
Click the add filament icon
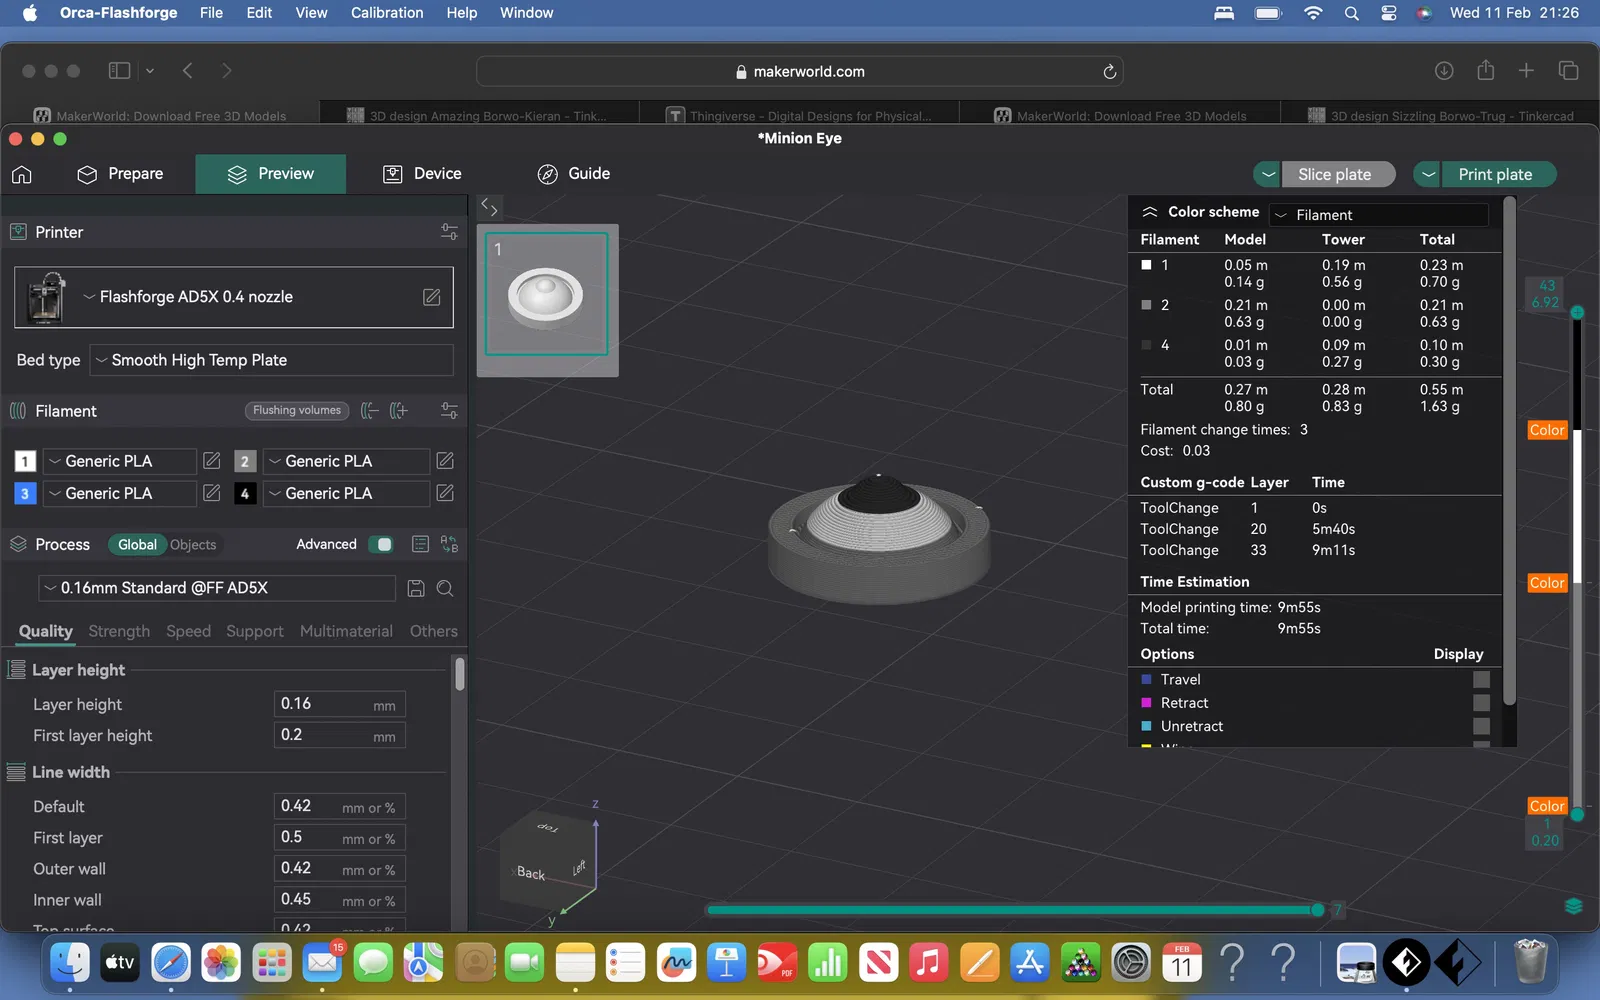[x=399, y=411]
